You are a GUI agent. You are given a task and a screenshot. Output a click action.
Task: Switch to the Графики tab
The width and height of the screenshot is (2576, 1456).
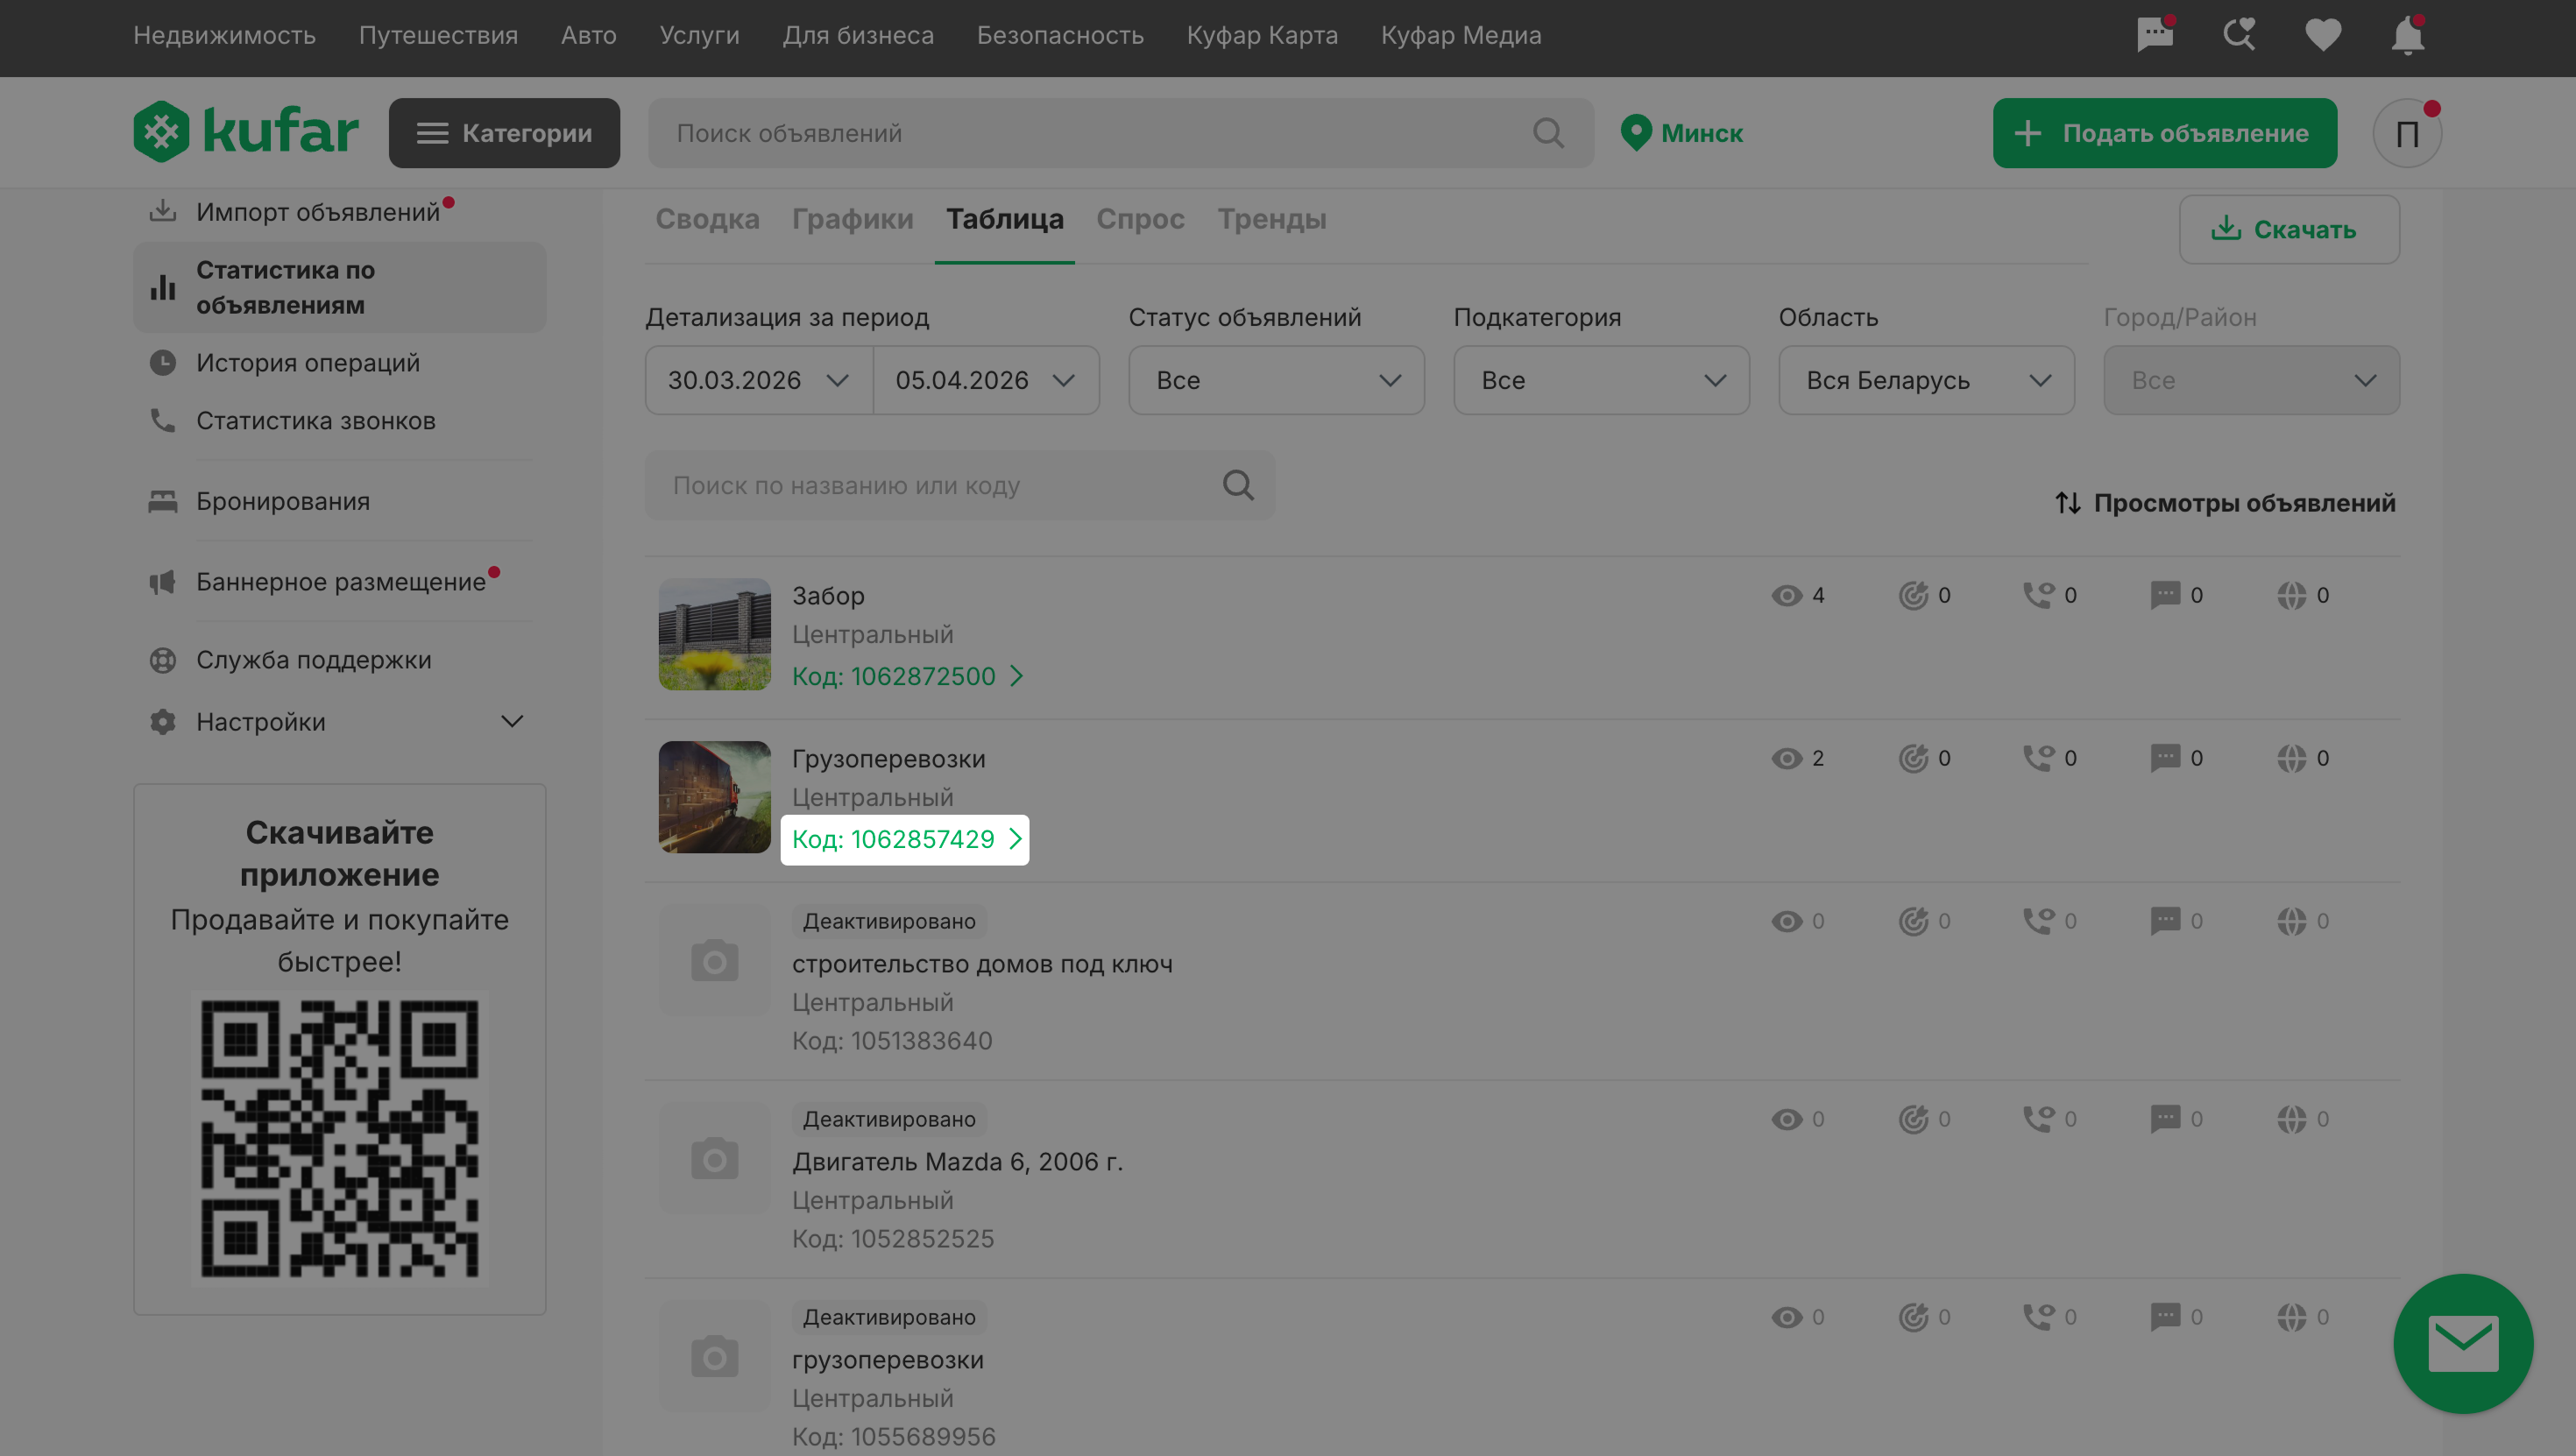852,219
